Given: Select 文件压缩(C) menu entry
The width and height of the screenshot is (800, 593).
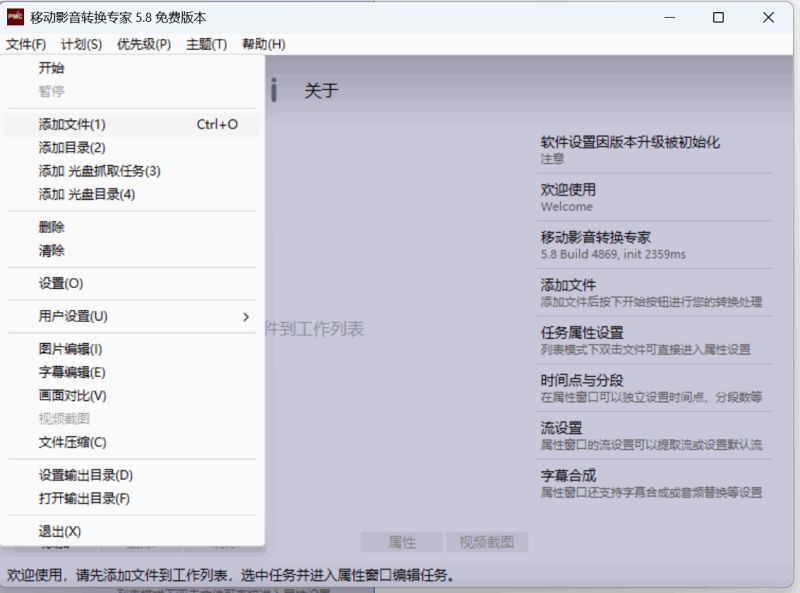Looking at the screenshot, I should [132, 442].
